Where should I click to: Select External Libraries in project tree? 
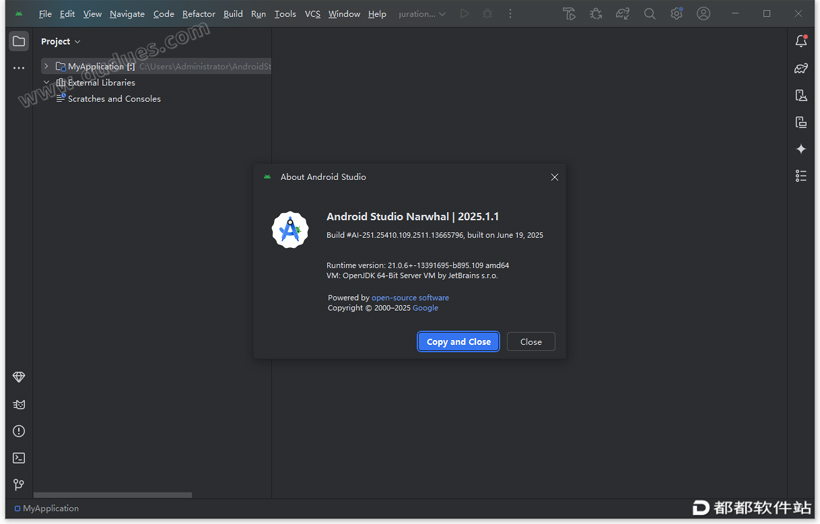[101, 82]
